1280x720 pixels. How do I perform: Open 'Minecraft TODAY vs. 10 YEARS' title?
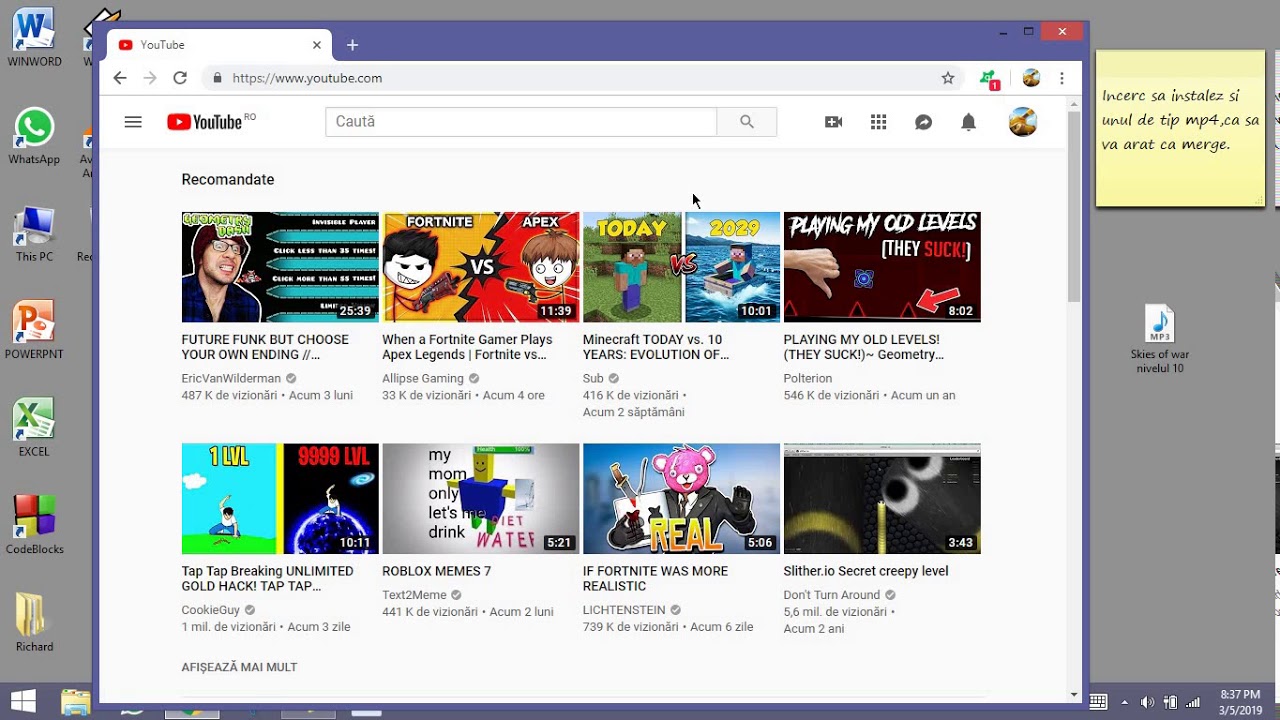click(656, 347)
